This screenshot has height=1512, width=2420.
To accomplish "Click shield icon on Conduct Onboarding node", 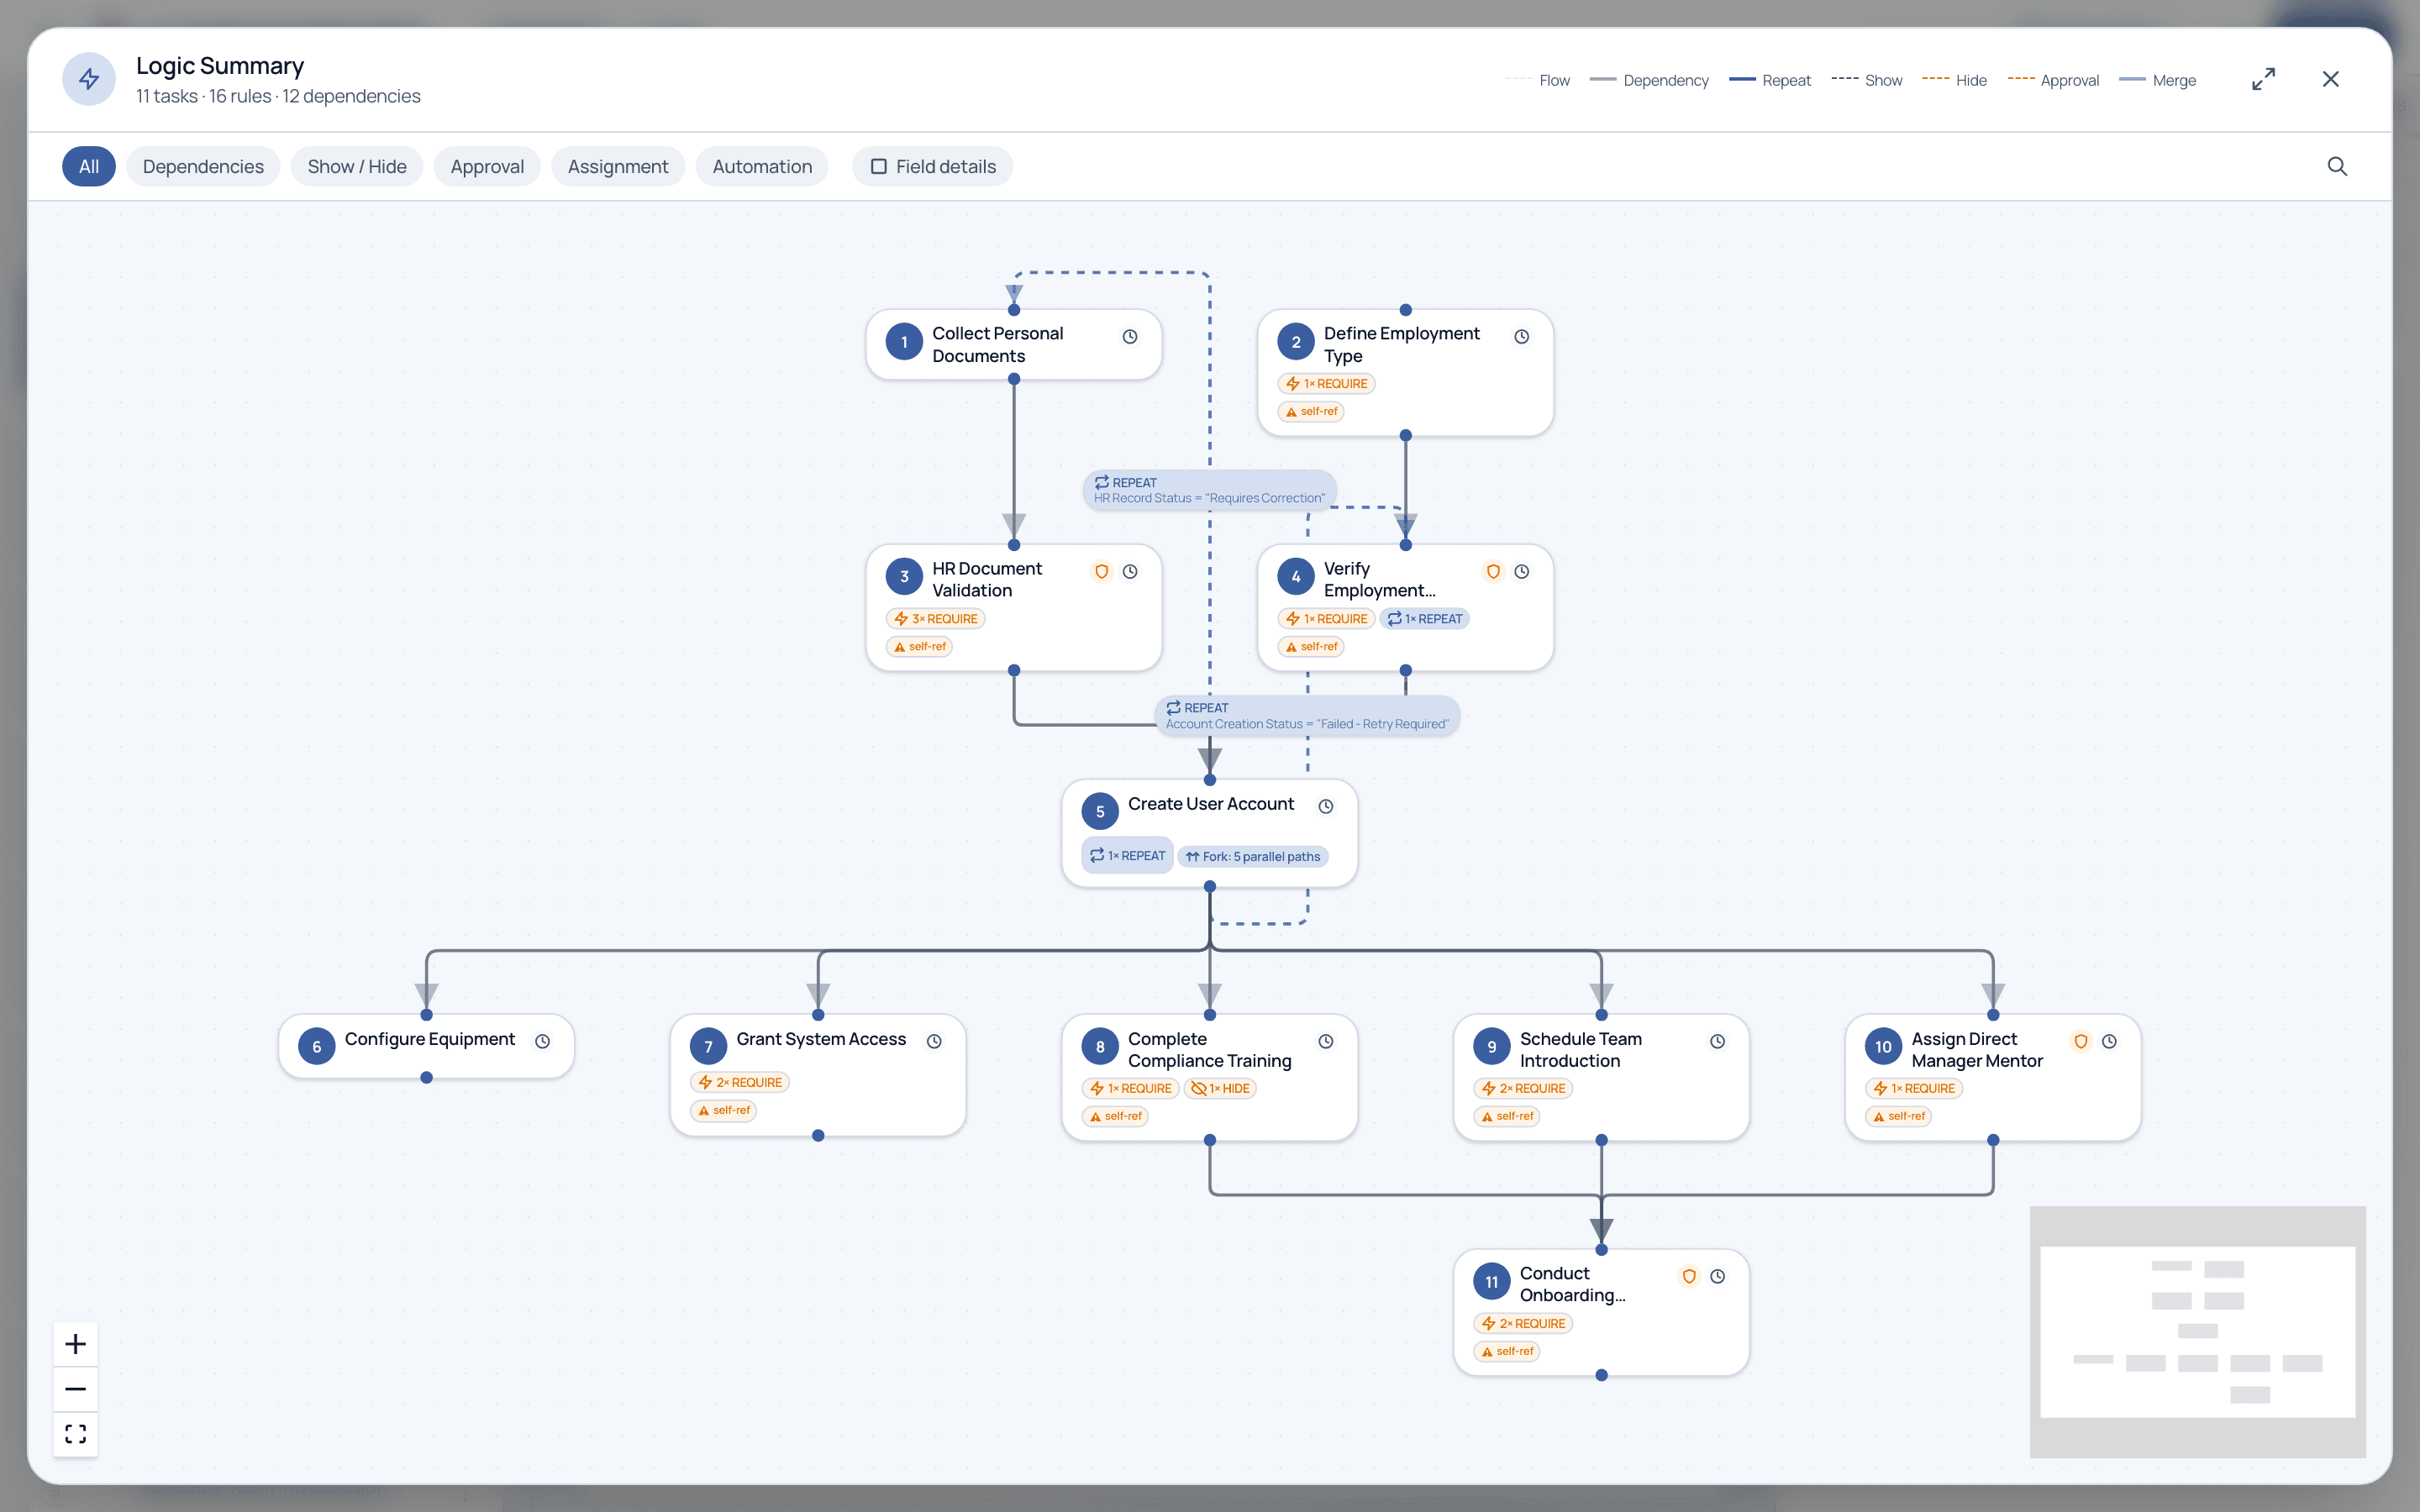I will point(1689,1276).
